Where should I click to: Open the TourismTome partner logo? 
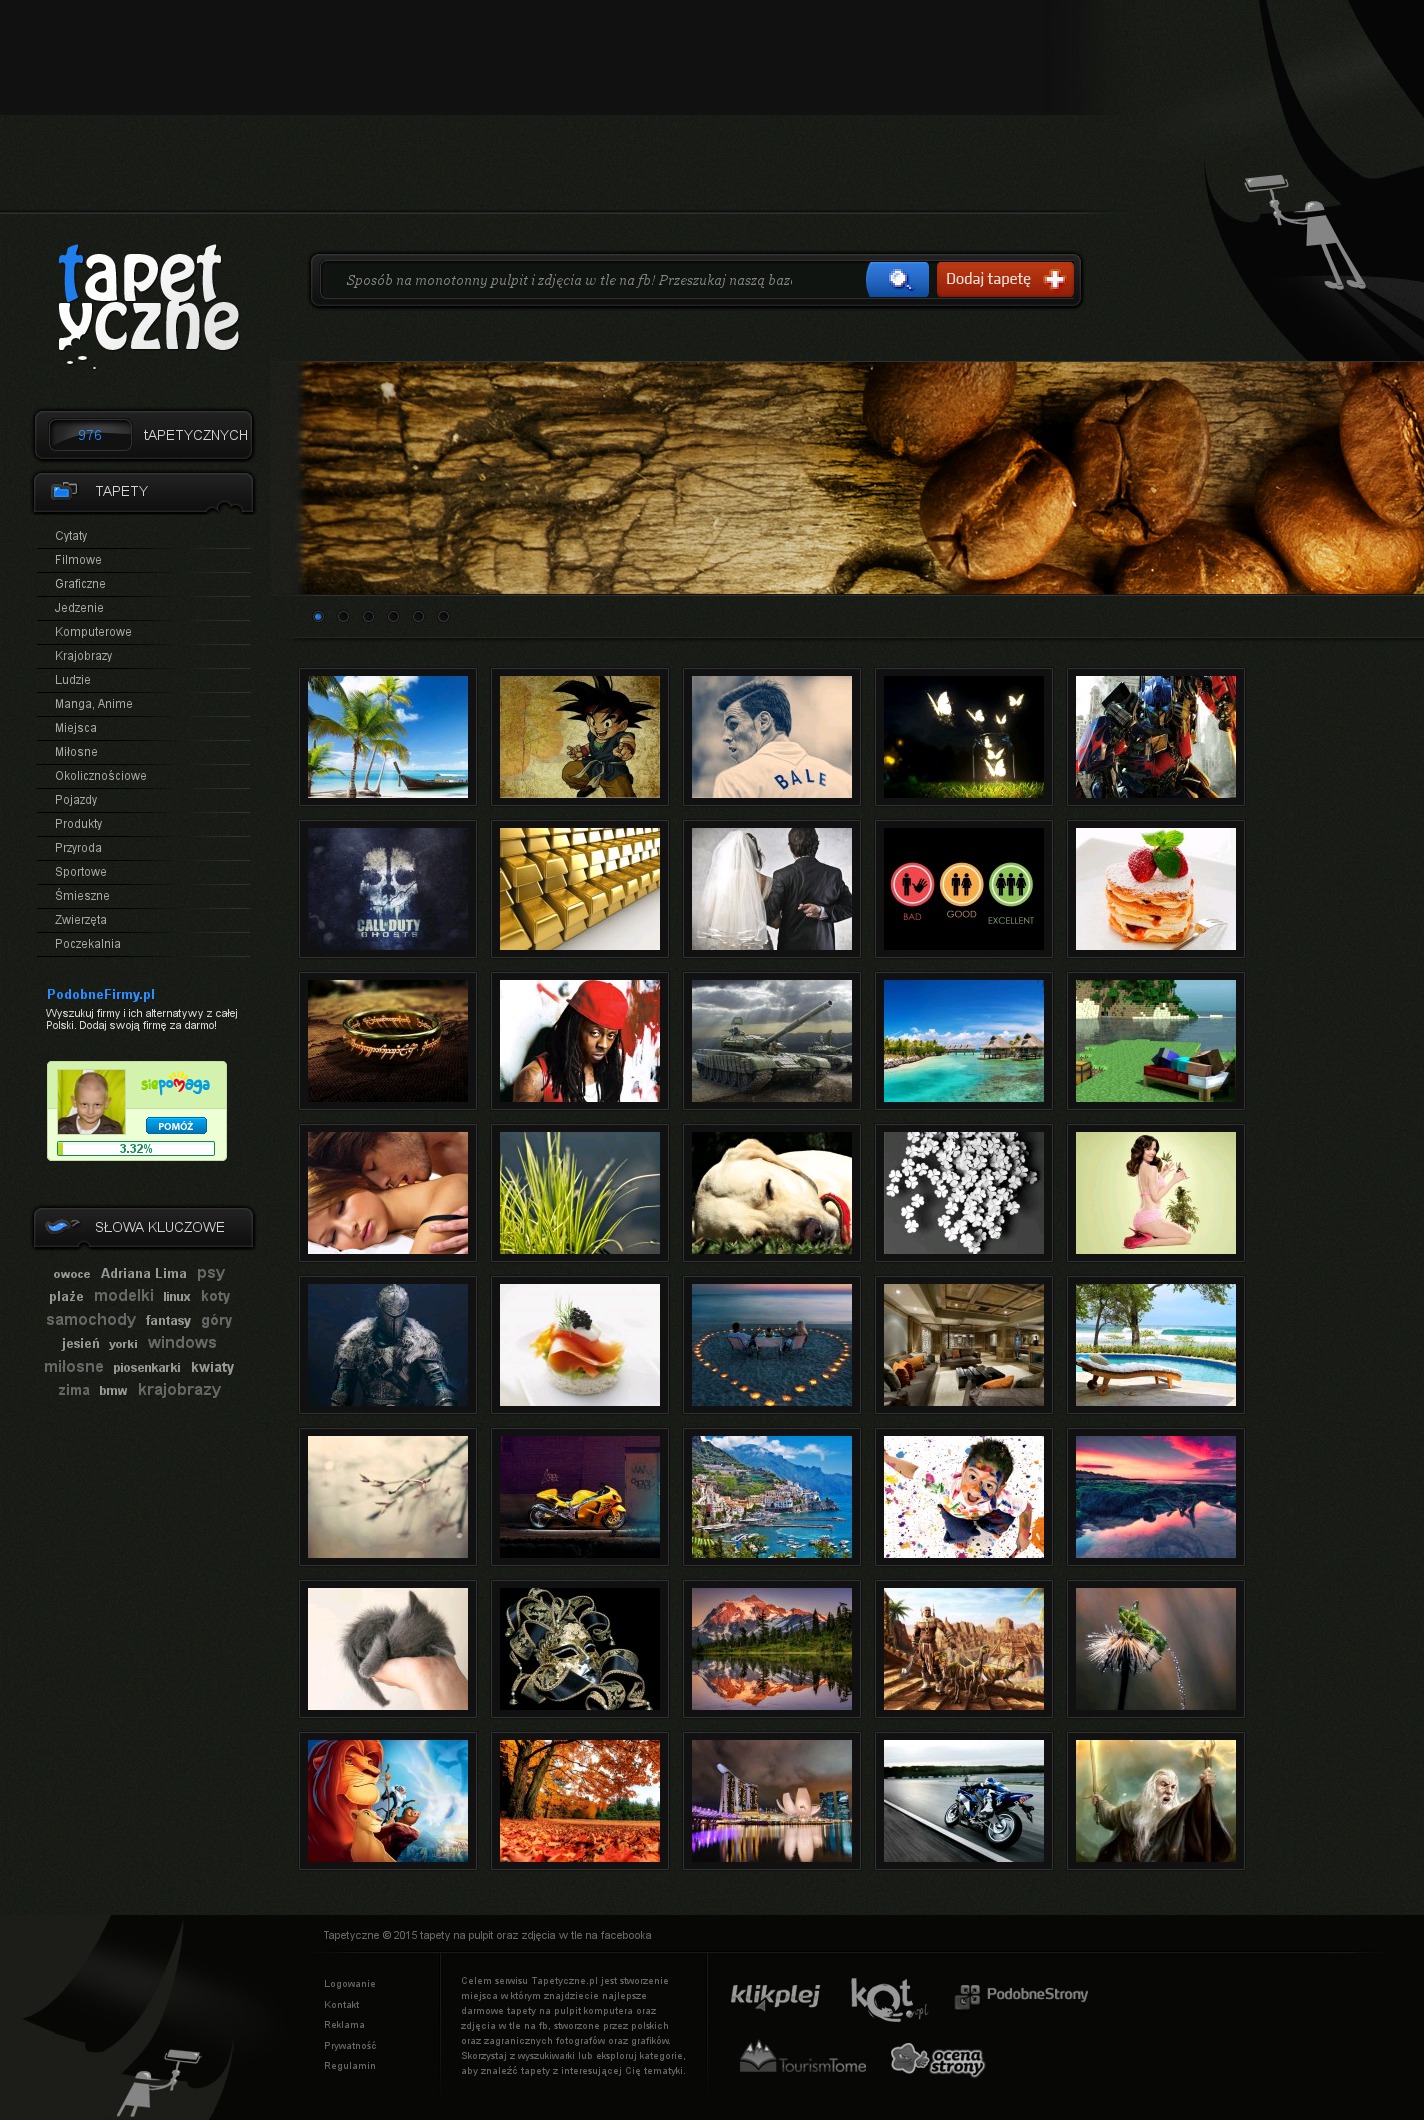pos(803,2059)
